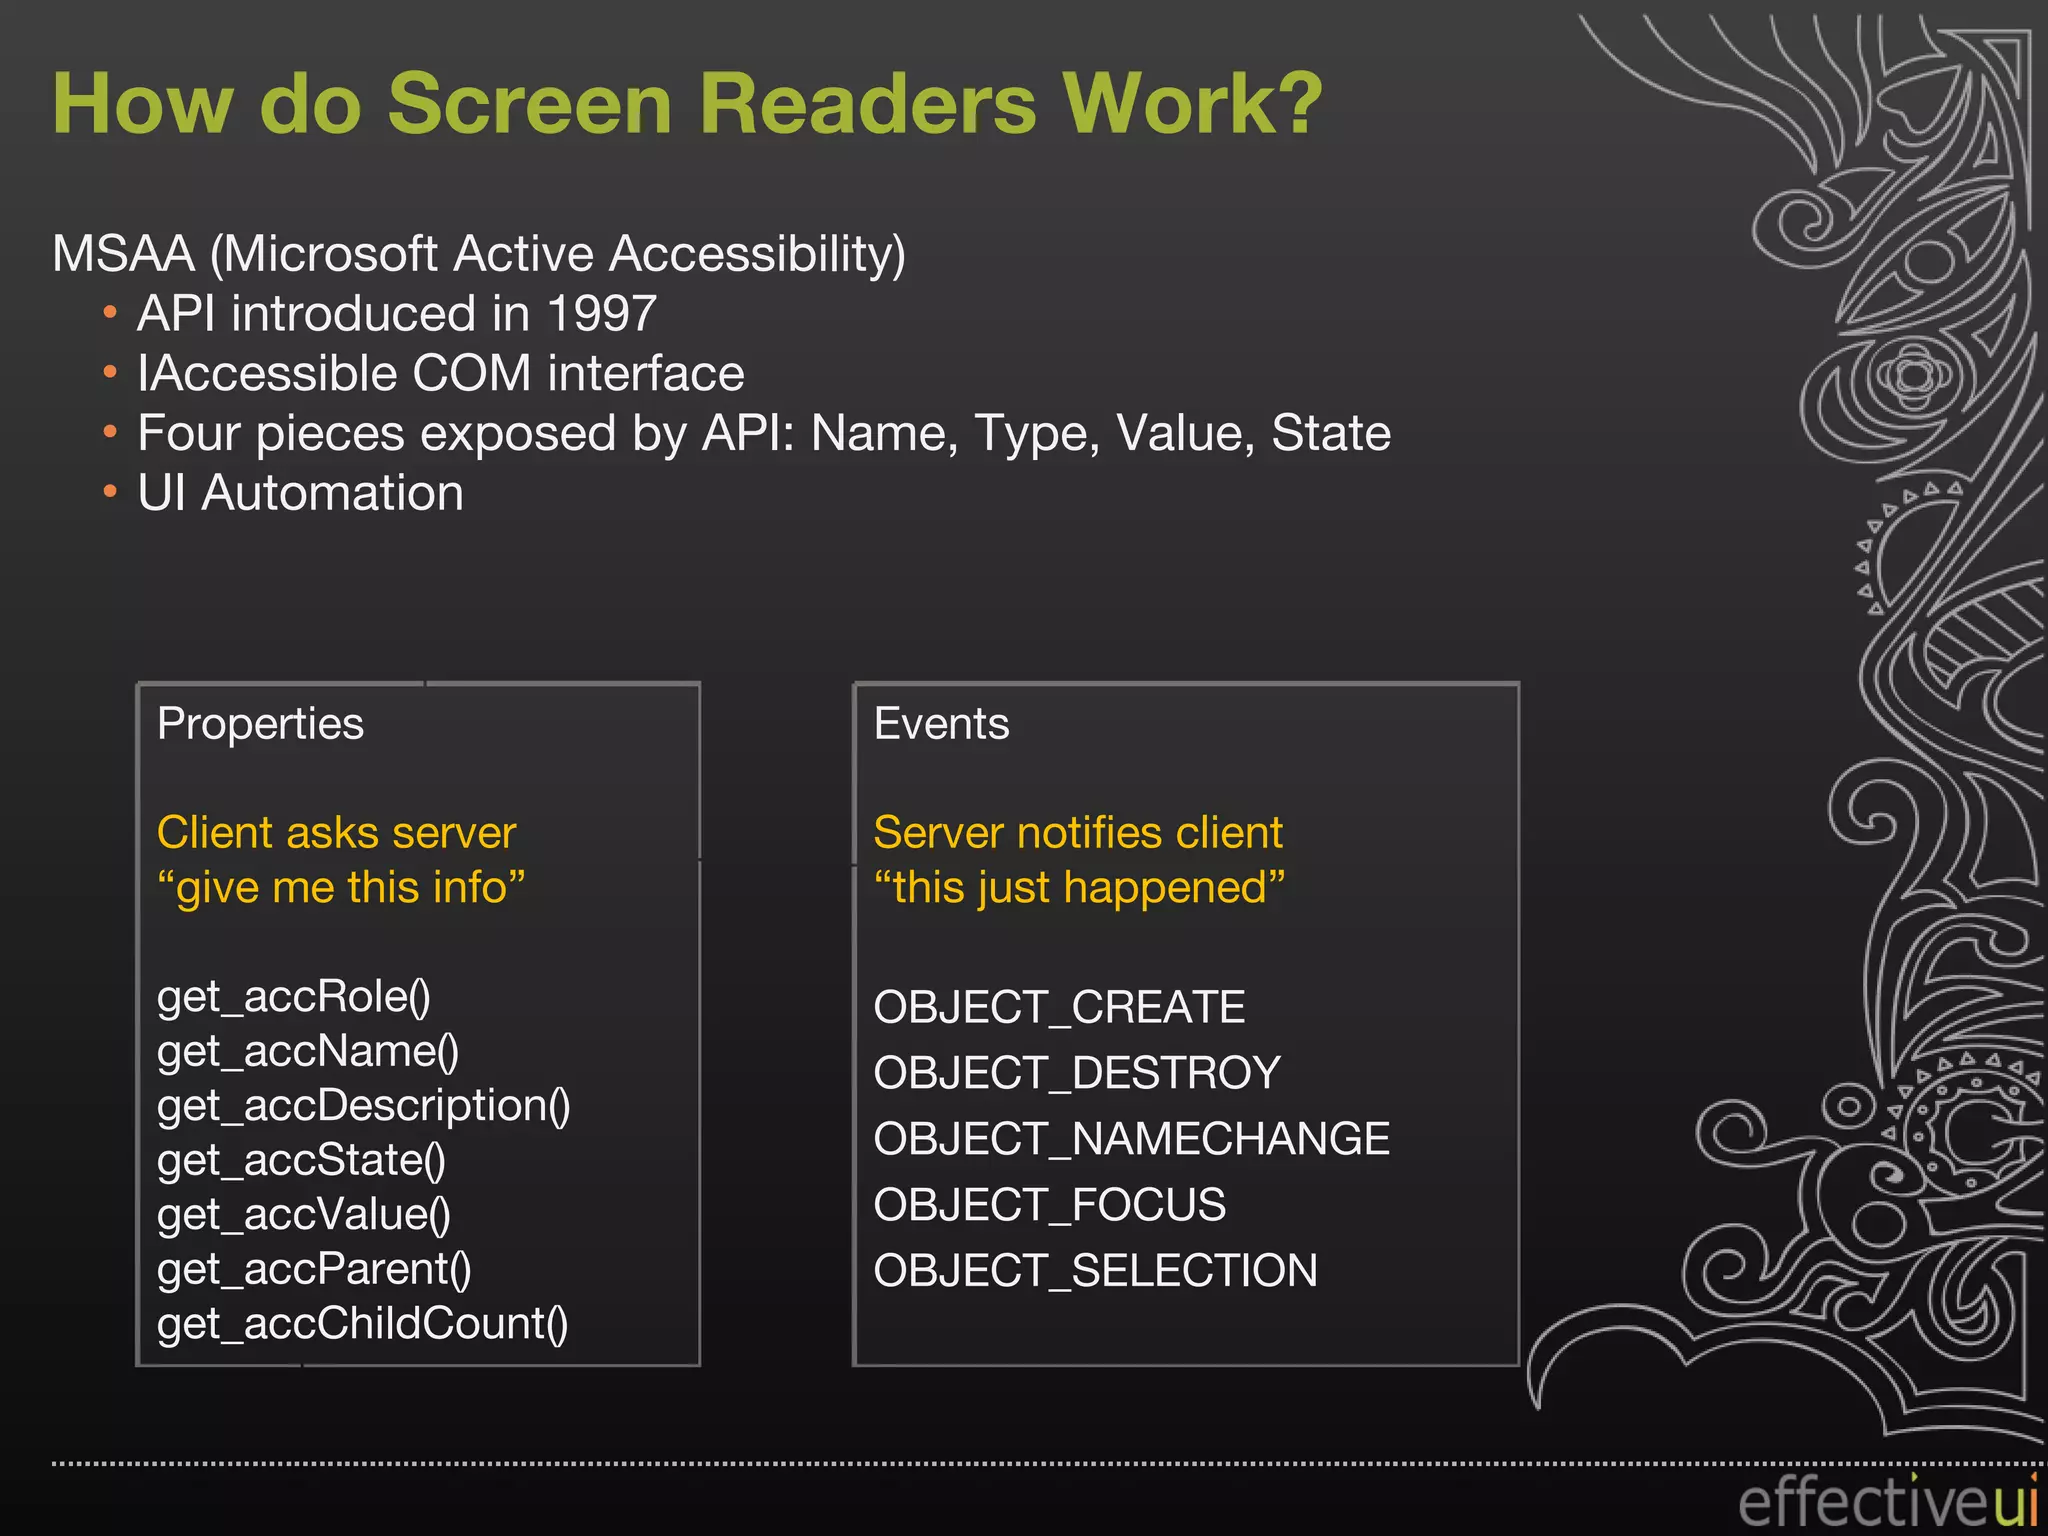Viewport: 2048px width, 1536px height.
Task: Click 'get_accRole()' line
Action: 294,997
